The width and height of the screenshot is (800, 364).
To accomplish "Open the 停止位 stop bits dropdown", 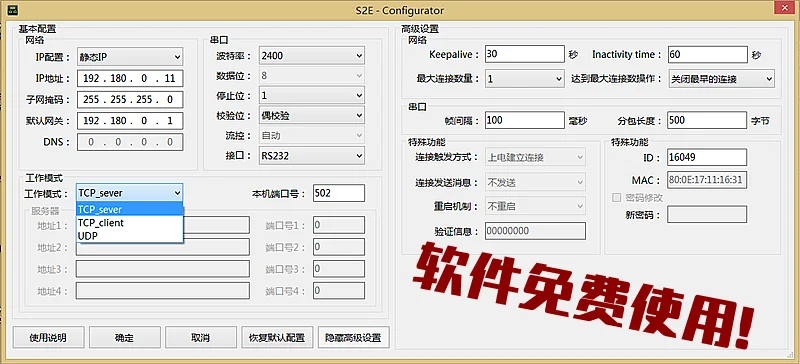I will click(x=311, y=95).
